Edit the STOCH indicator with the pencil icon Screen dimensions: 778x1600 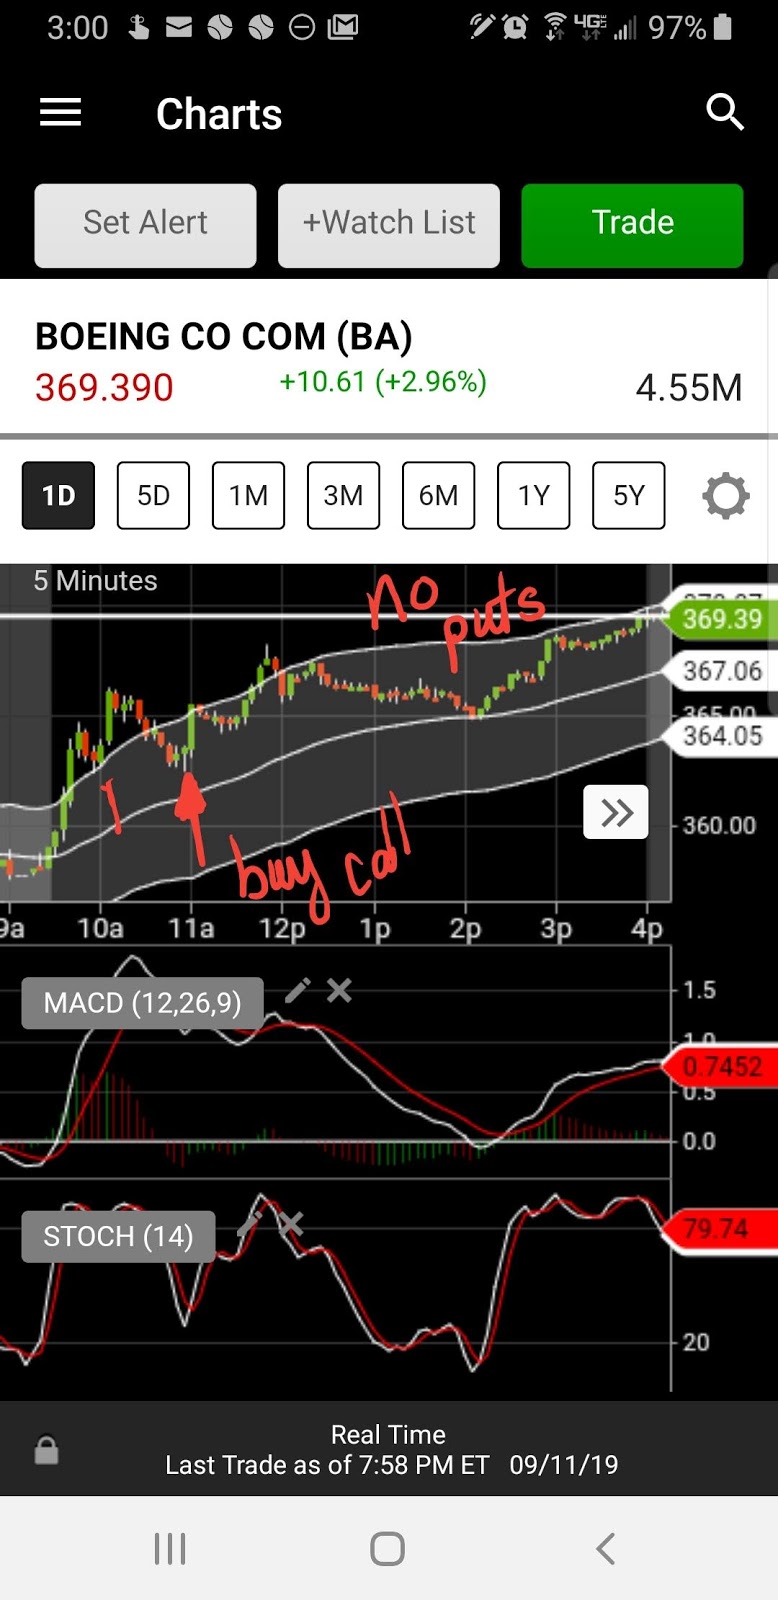point(249,1223)
